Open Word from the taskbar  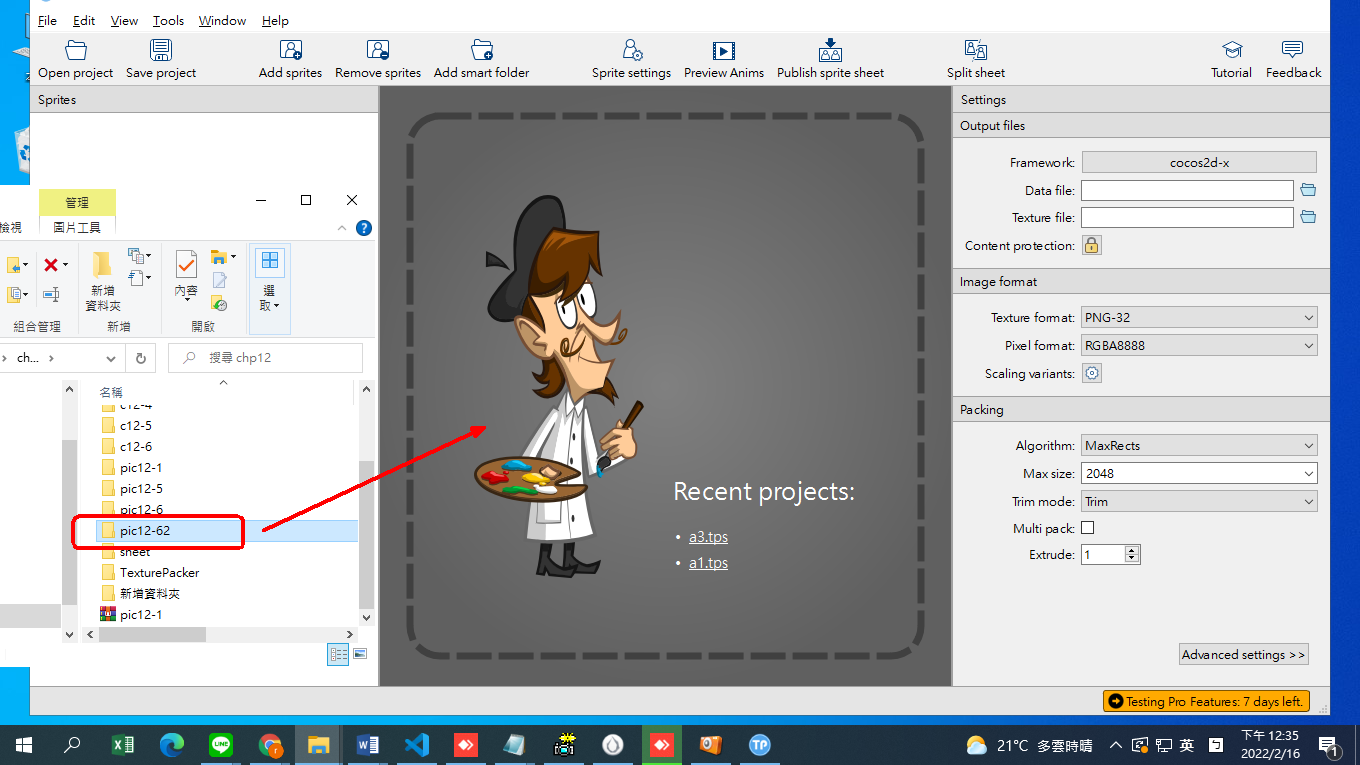coord(368,745)
